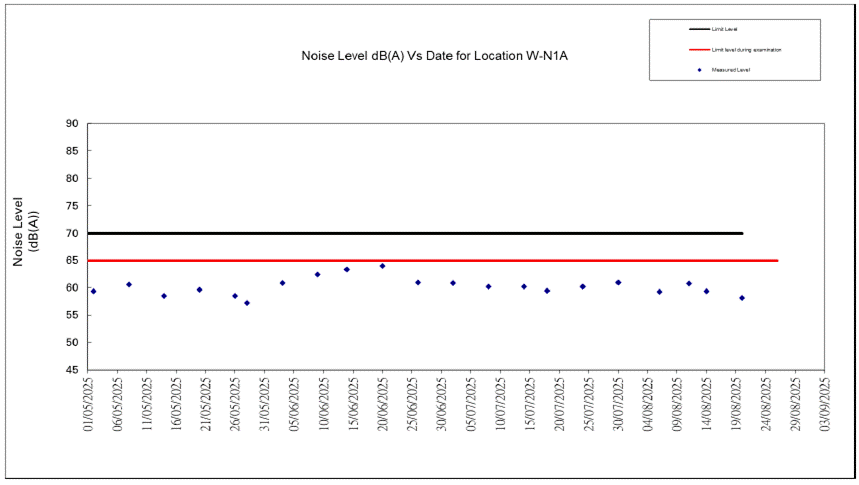Screen dimensions: 859x485
Task: Select the lowest data point near 28/05/2025
Action: (x=247, y=303)
